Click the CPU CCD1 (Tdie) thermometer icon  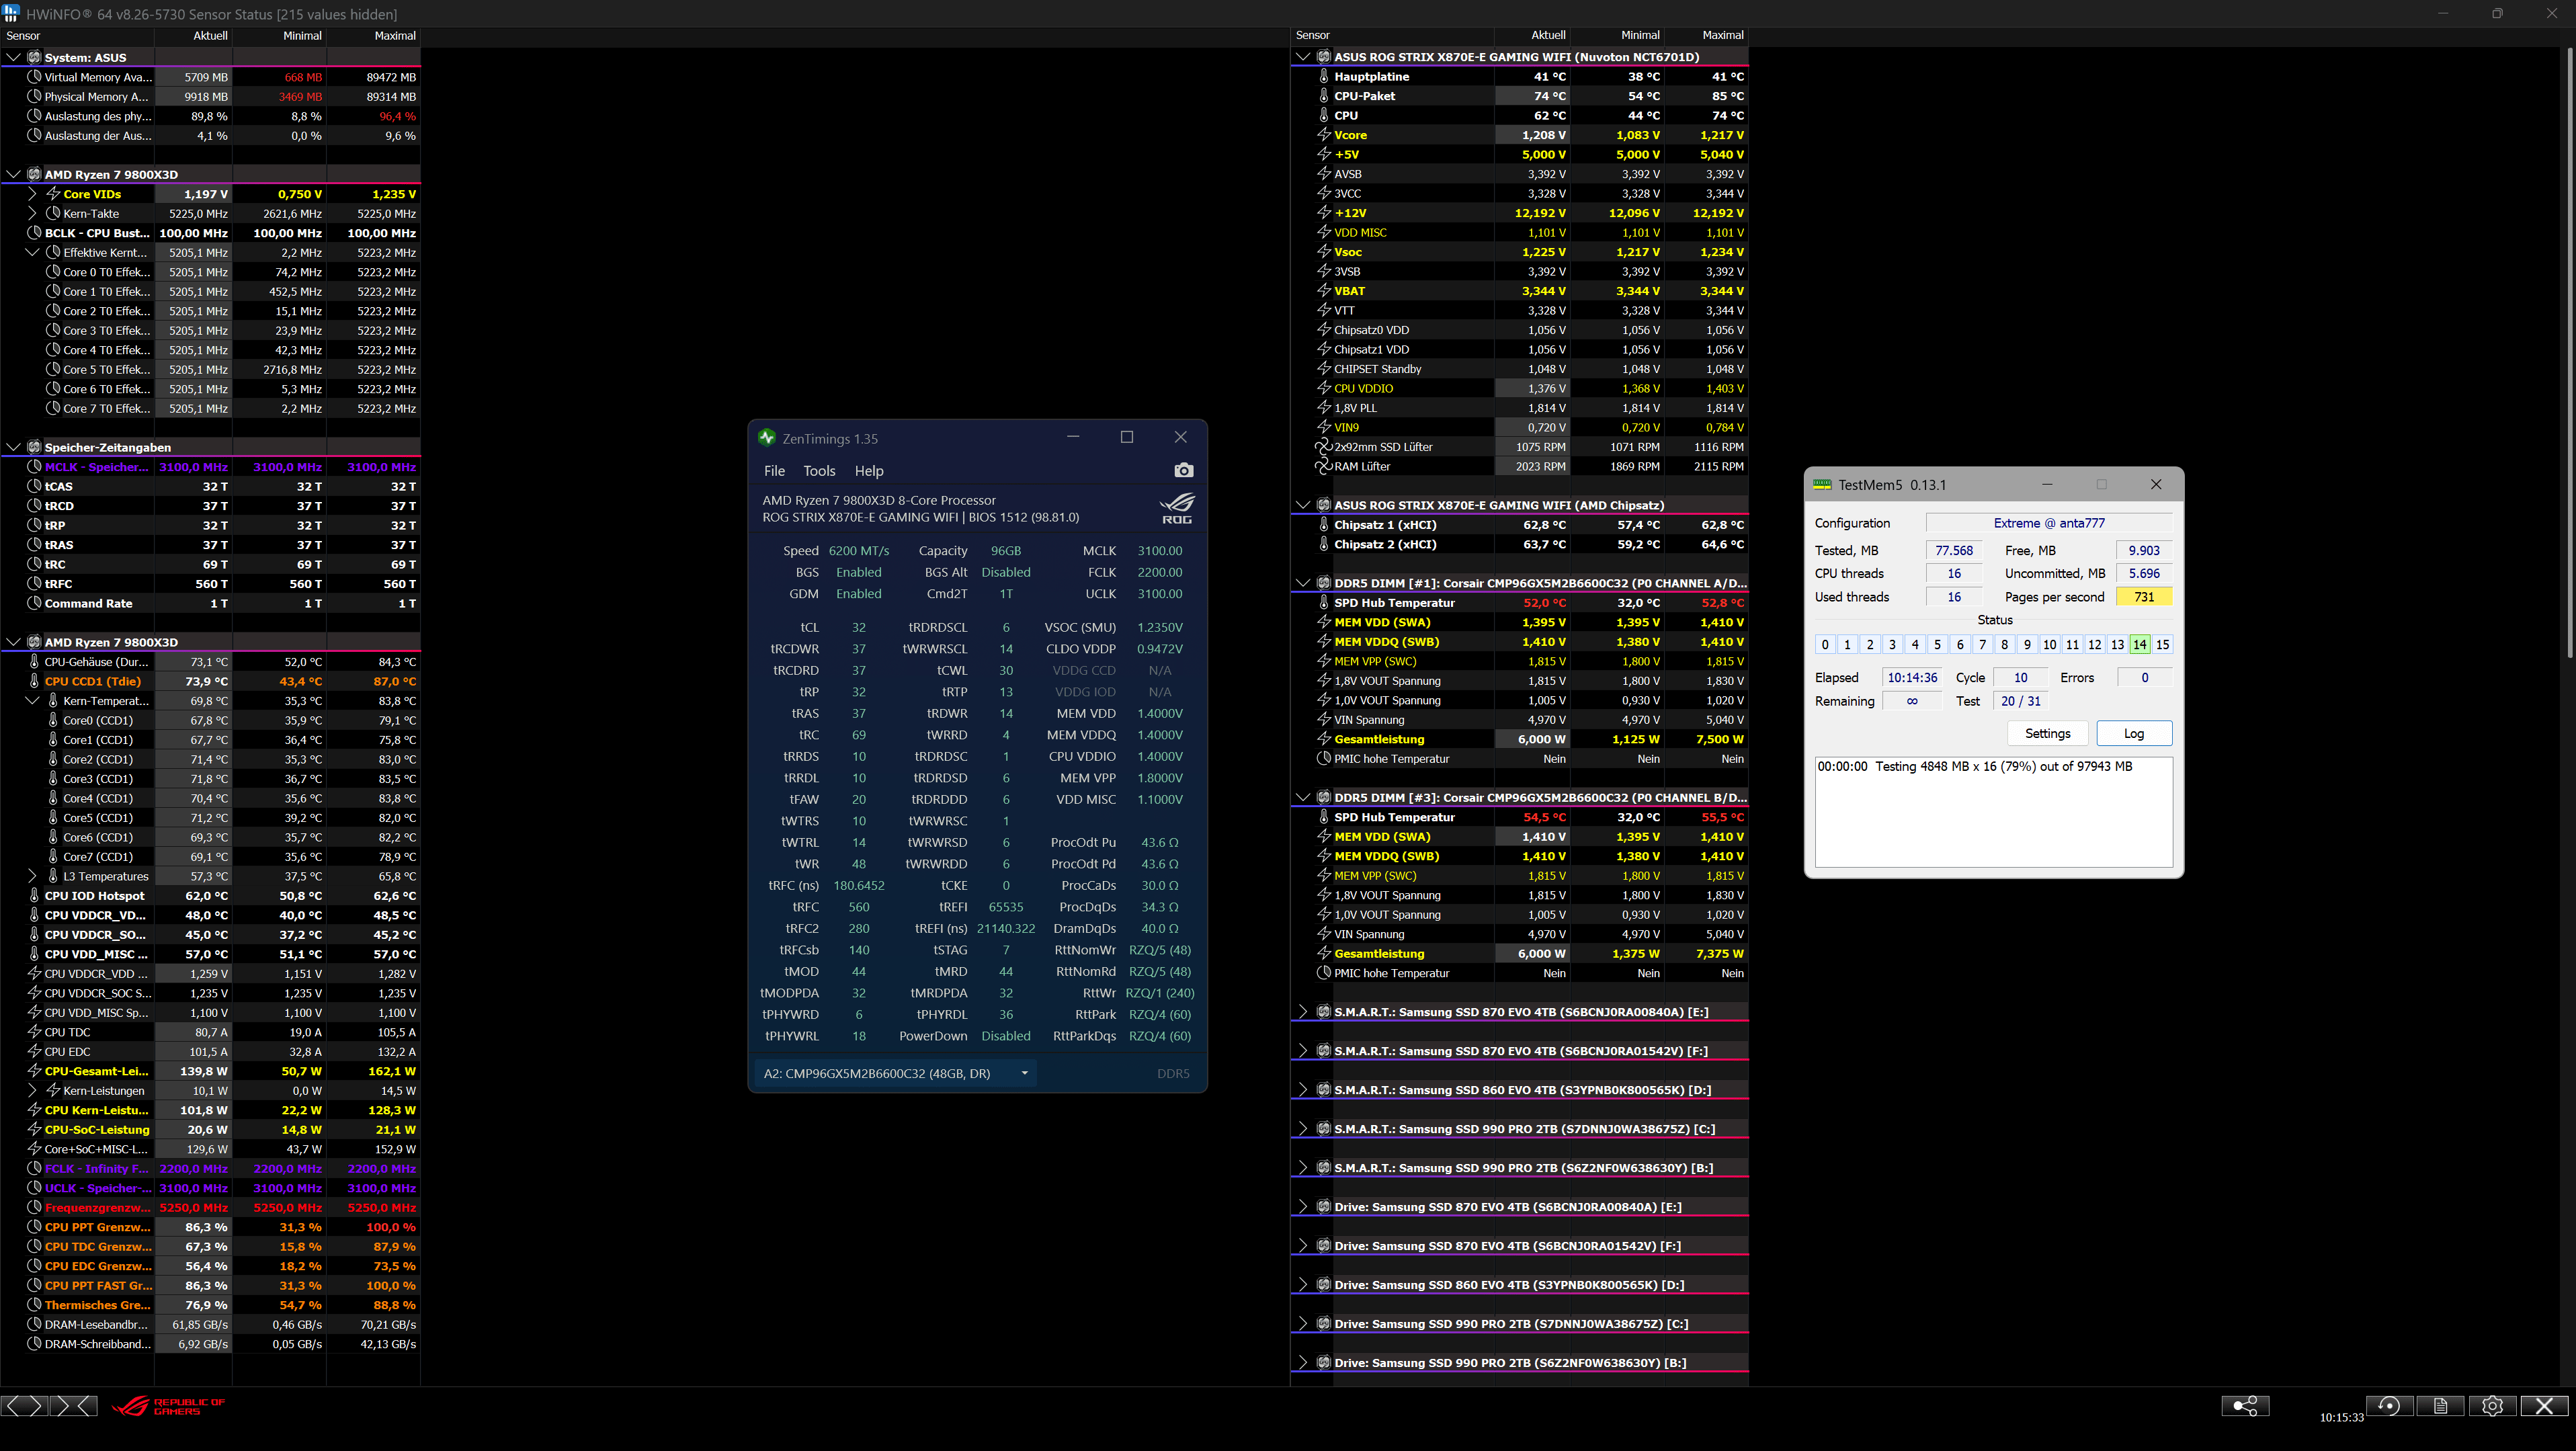pyautogui.click(x=35, y=681)
